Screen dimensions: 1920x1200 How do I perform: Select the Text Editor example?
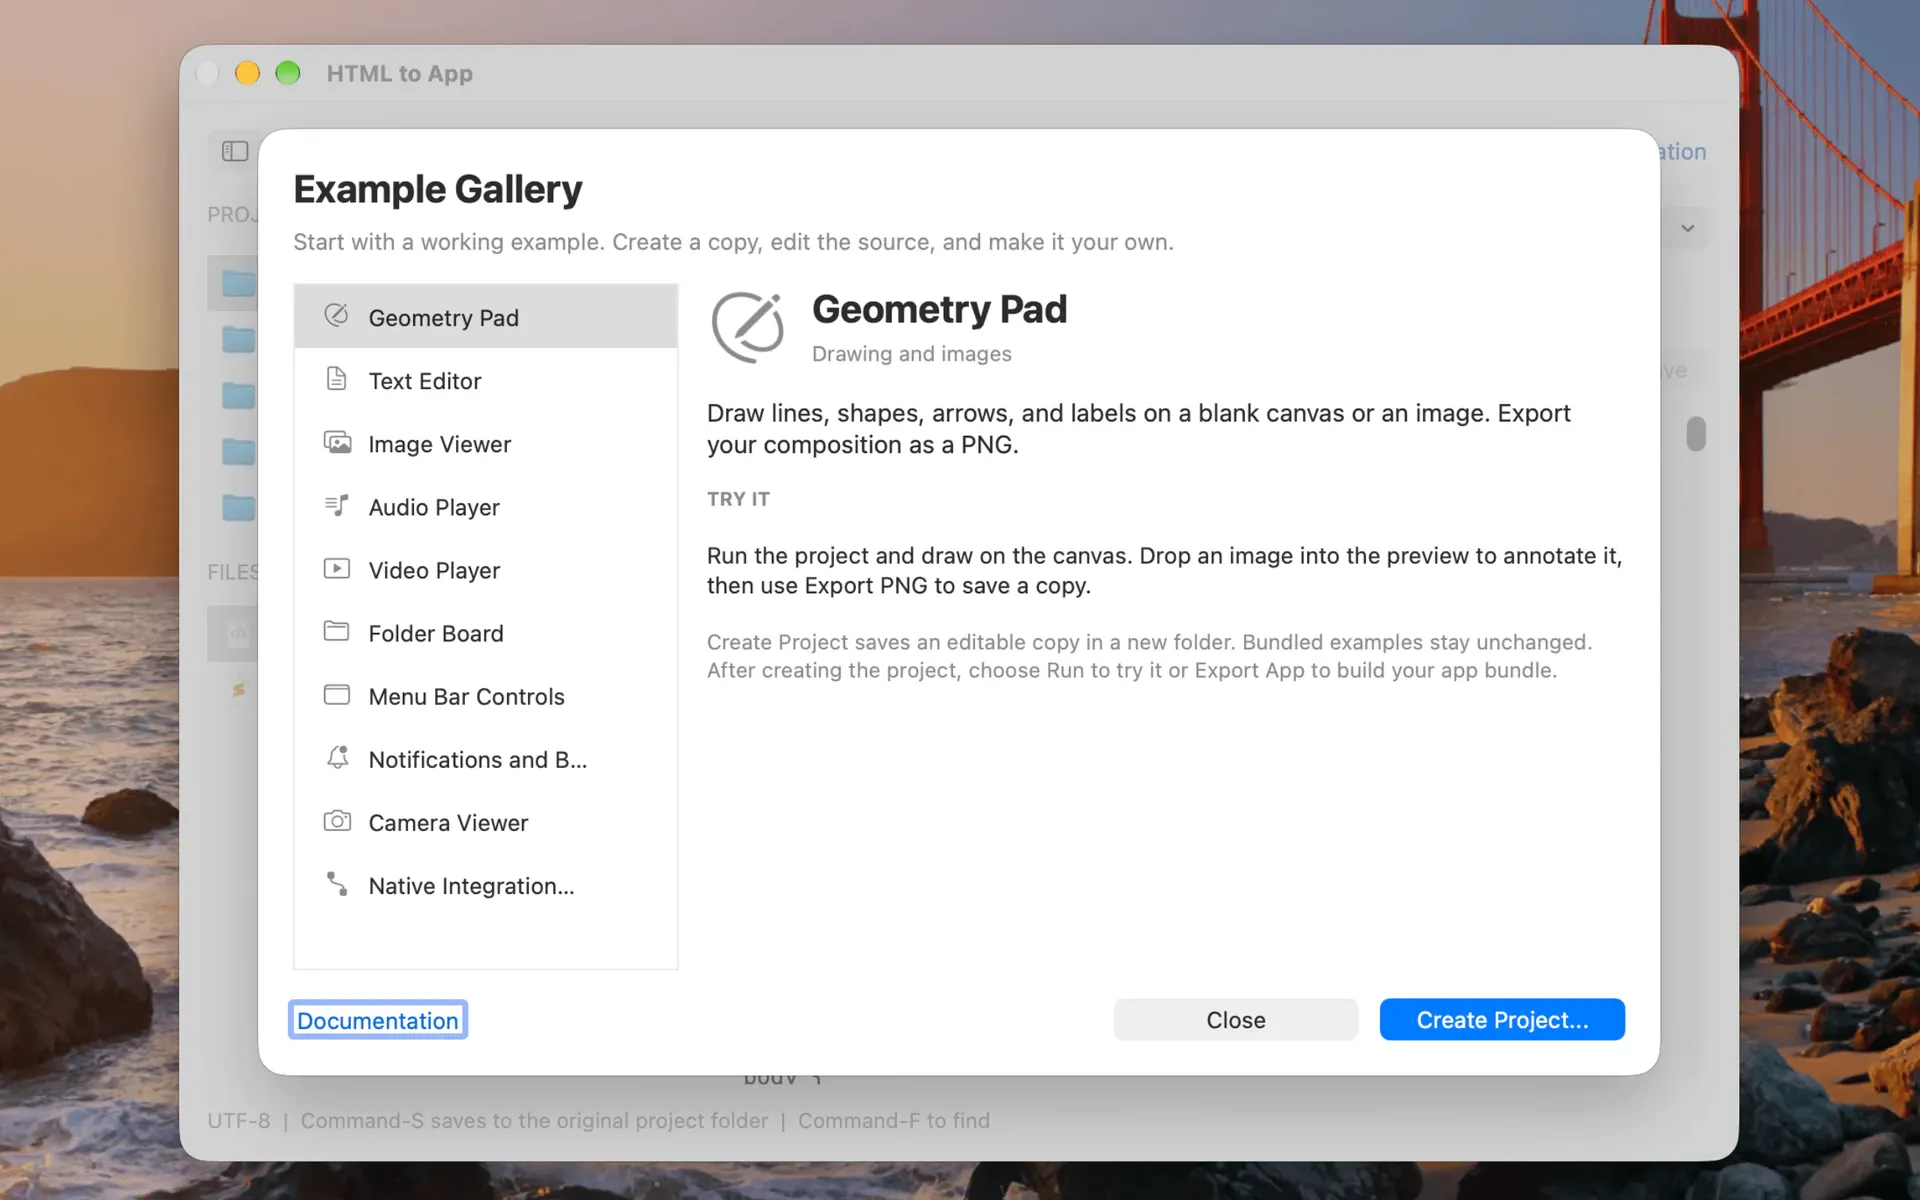486,380
